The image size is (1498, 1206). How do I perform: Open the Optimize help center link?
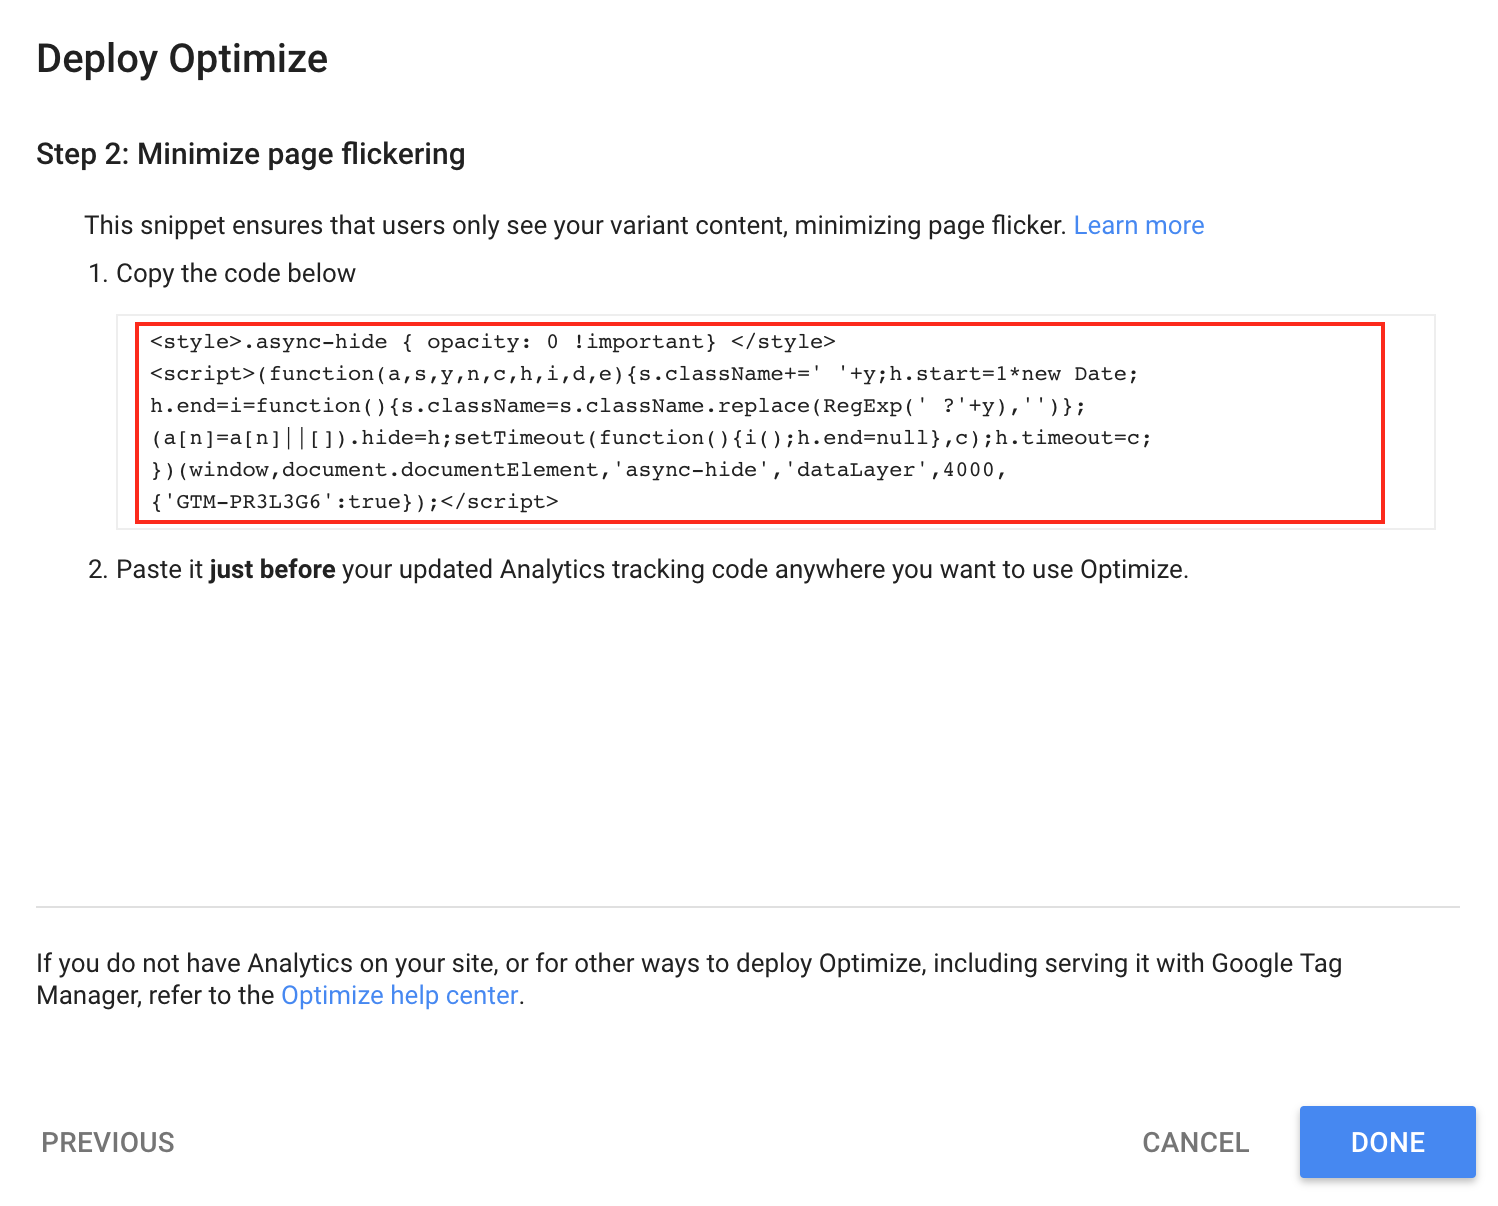pos(400,995)
